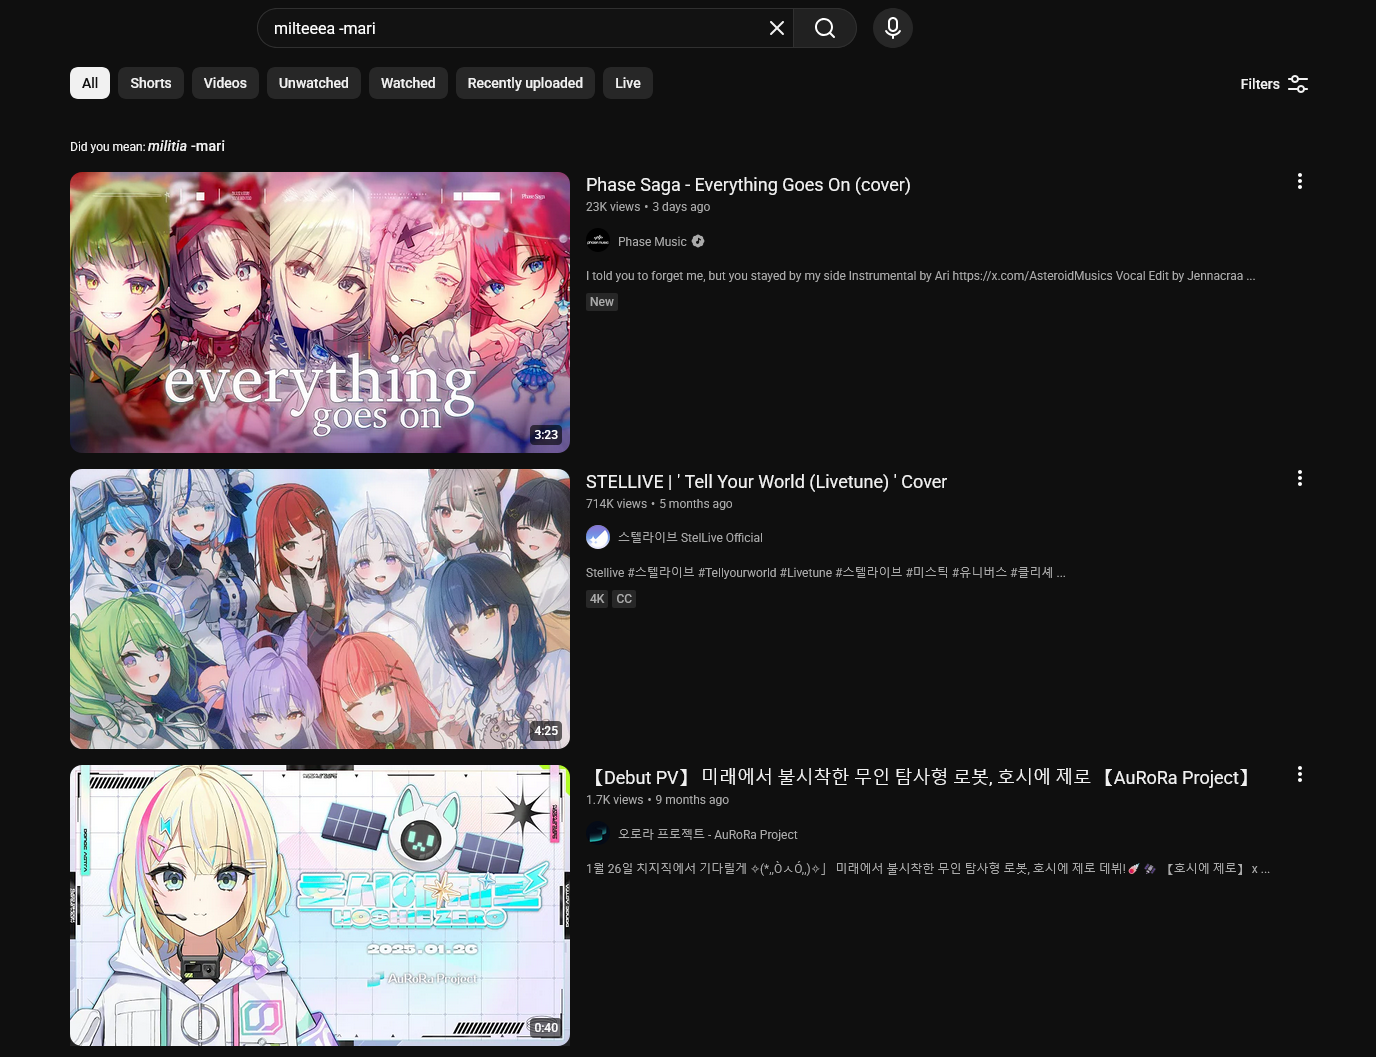Click the '1.7K views • 9 months ago' text
Viewport: 1376px width, 1057px height.
click(657, 800)
